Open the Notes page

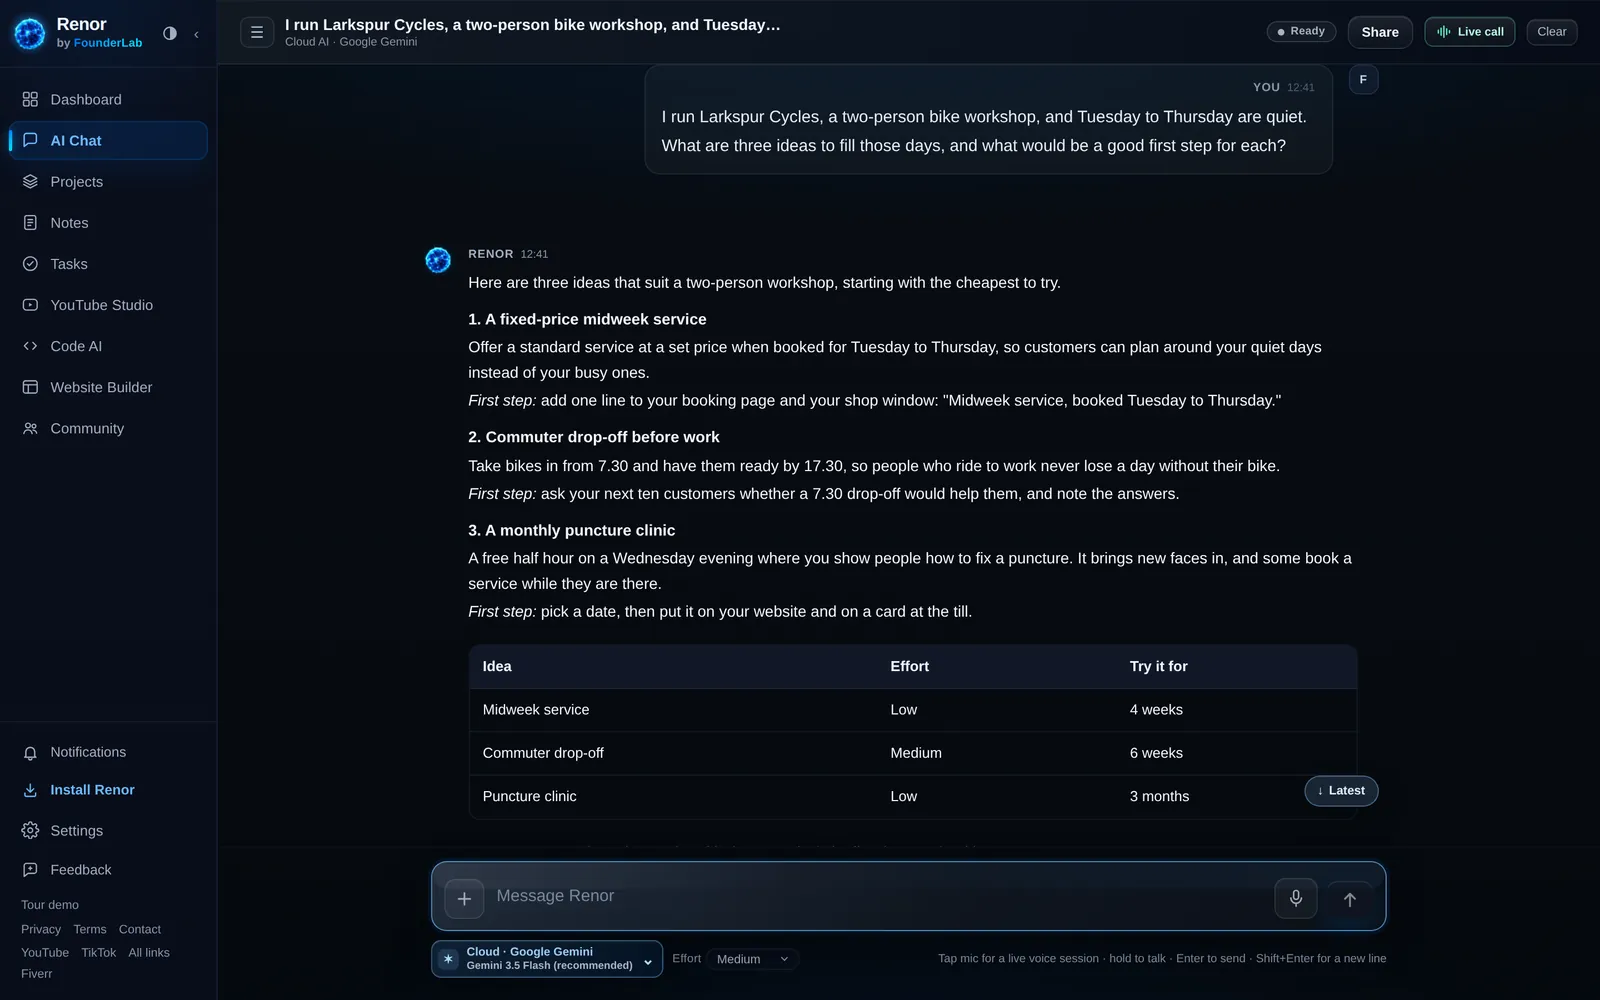[x=108, y=223]
